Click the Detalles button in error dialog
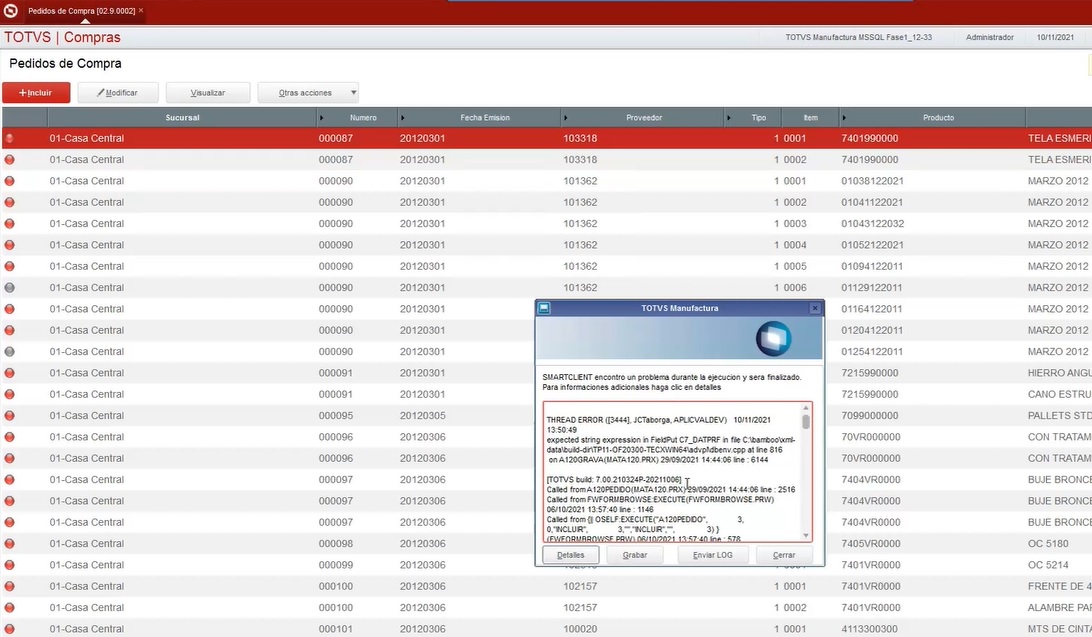 point(570,555)
